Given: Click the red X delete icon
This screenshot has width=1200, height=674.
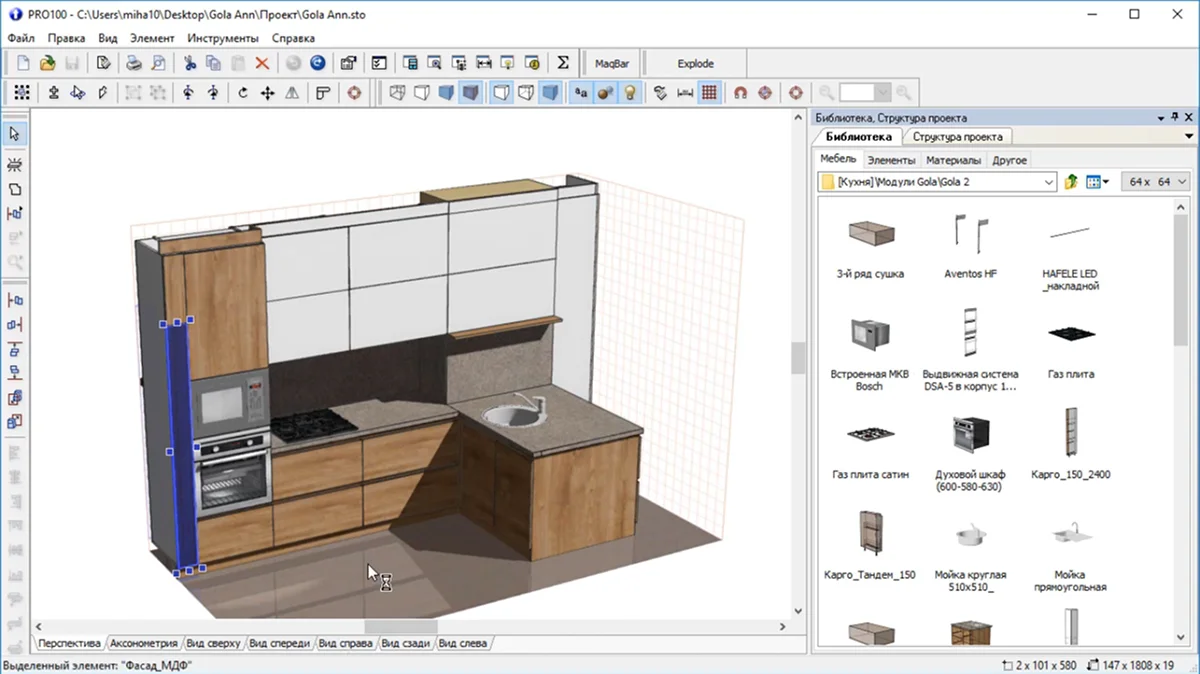Looking at the screenshot, I should (x=262, y=63).
